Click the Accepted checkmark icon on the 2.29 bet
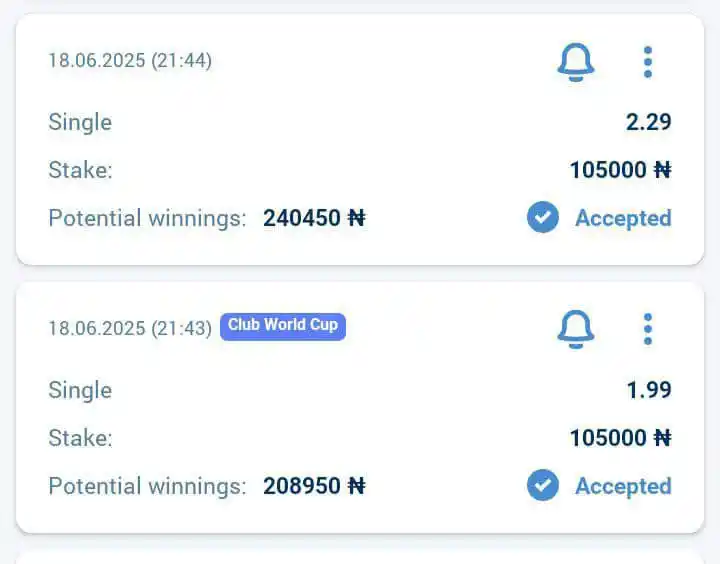The height and width of the screenshot is (564, 720). pyautogui.click(x=543, y=217)
